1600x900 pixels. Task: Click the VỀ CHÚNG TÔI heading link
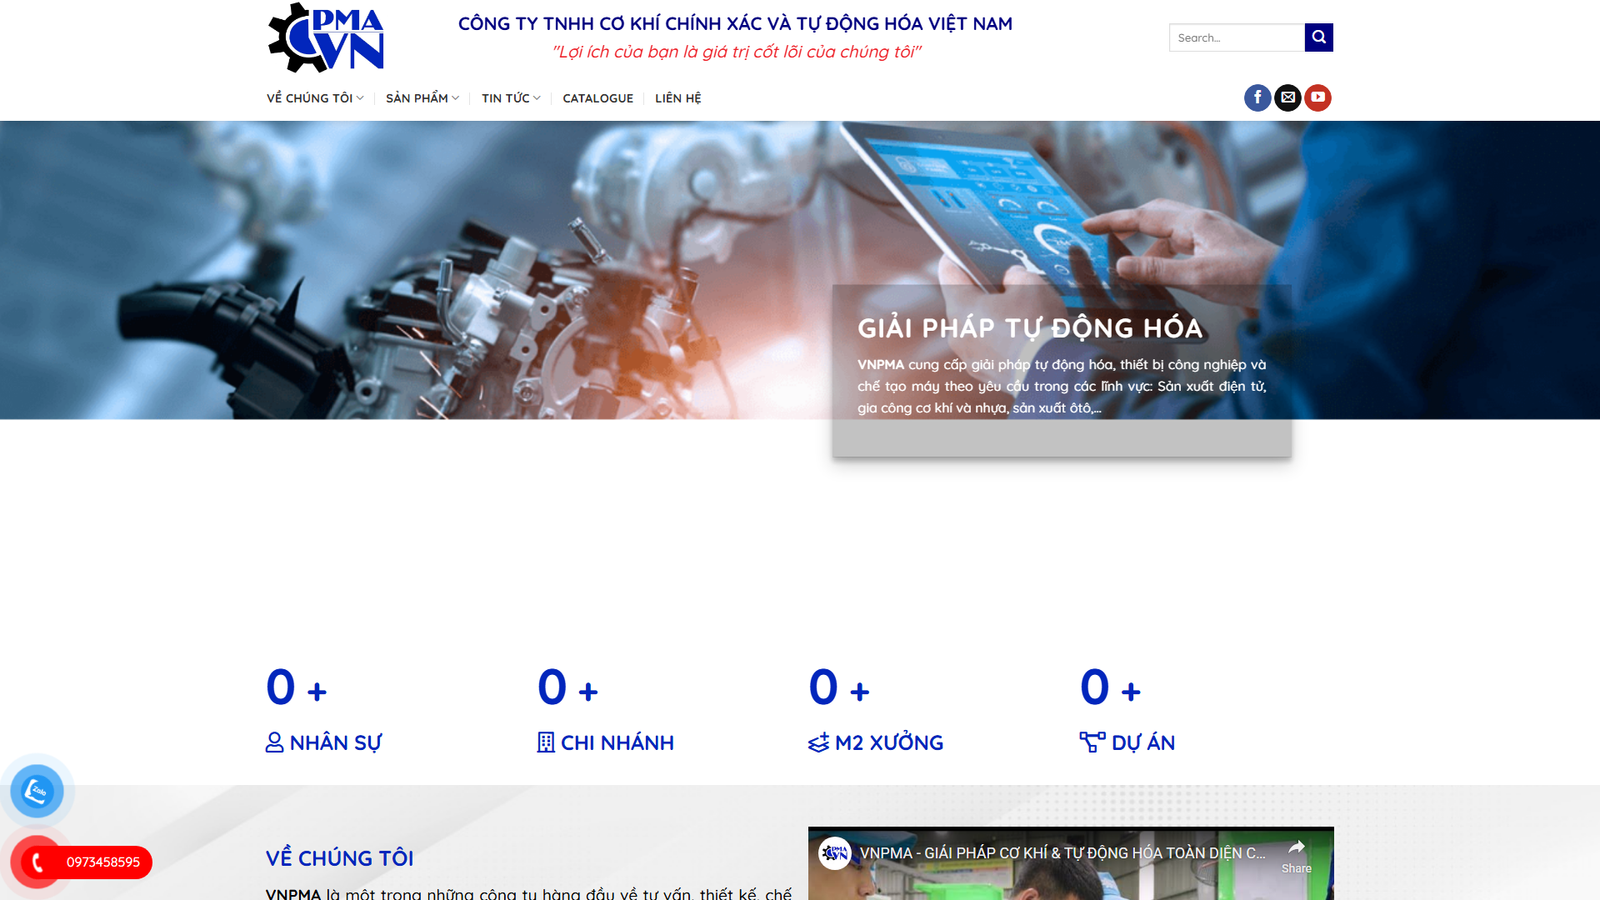point(338,857)
